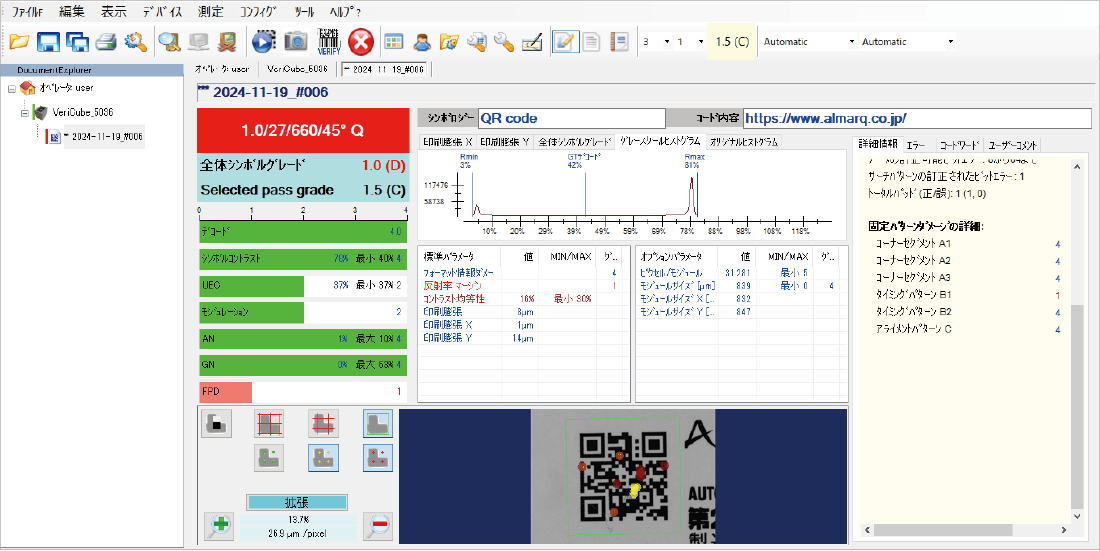
Task: Open the ツール menu
Action: pyautogui.click(x=304, y=11)
